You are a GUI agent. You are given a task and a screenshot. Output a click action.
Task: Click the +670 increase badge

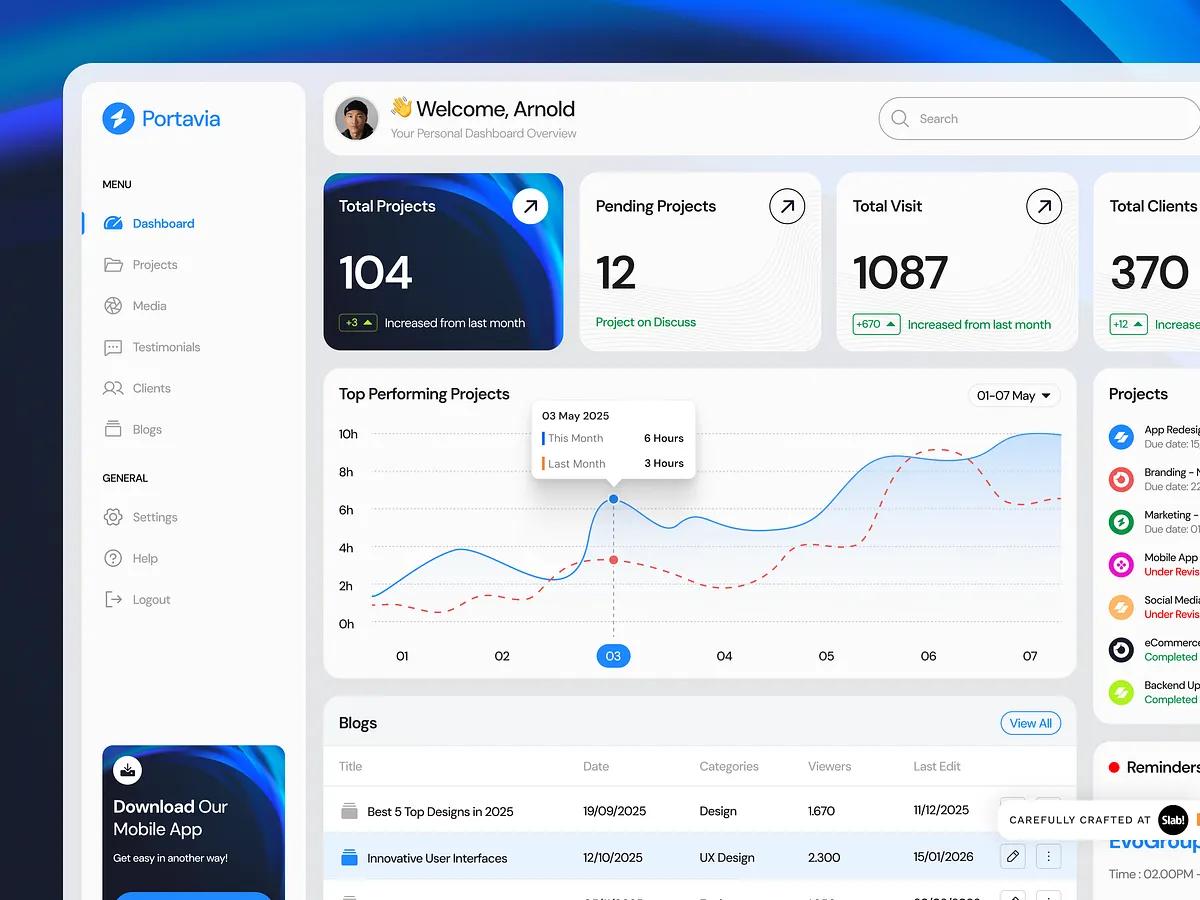876,324
